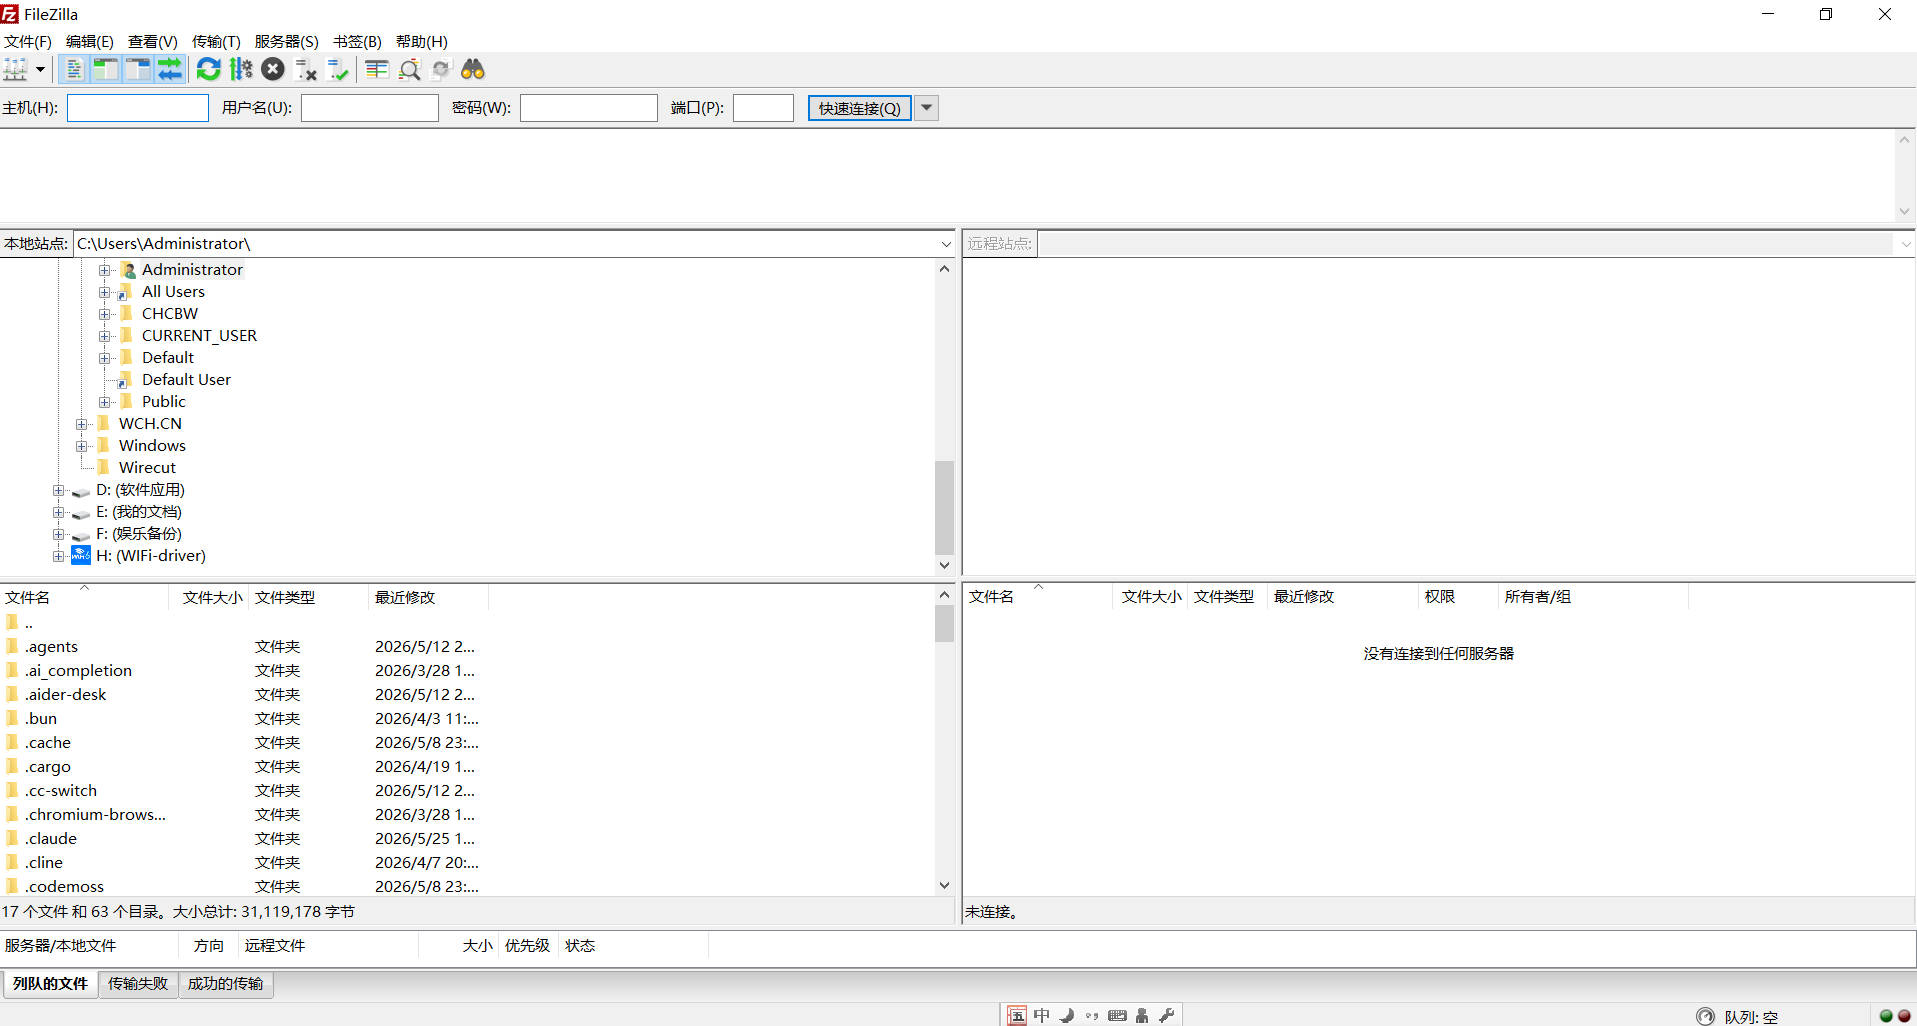Refresh the file and folder lists
Image resolution: width=1917 pixels, height=1026 pixels.
208,69
